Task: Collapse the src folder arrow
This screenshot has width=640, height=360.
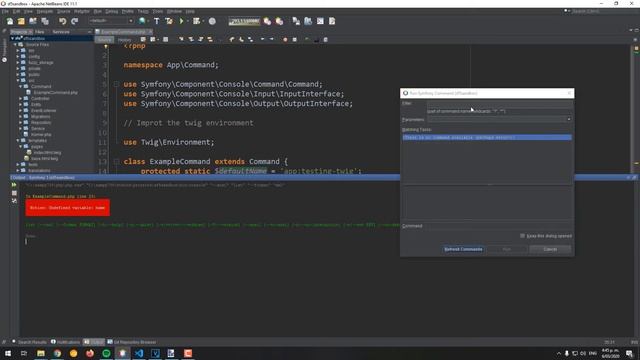Action: tap(18, 81)
